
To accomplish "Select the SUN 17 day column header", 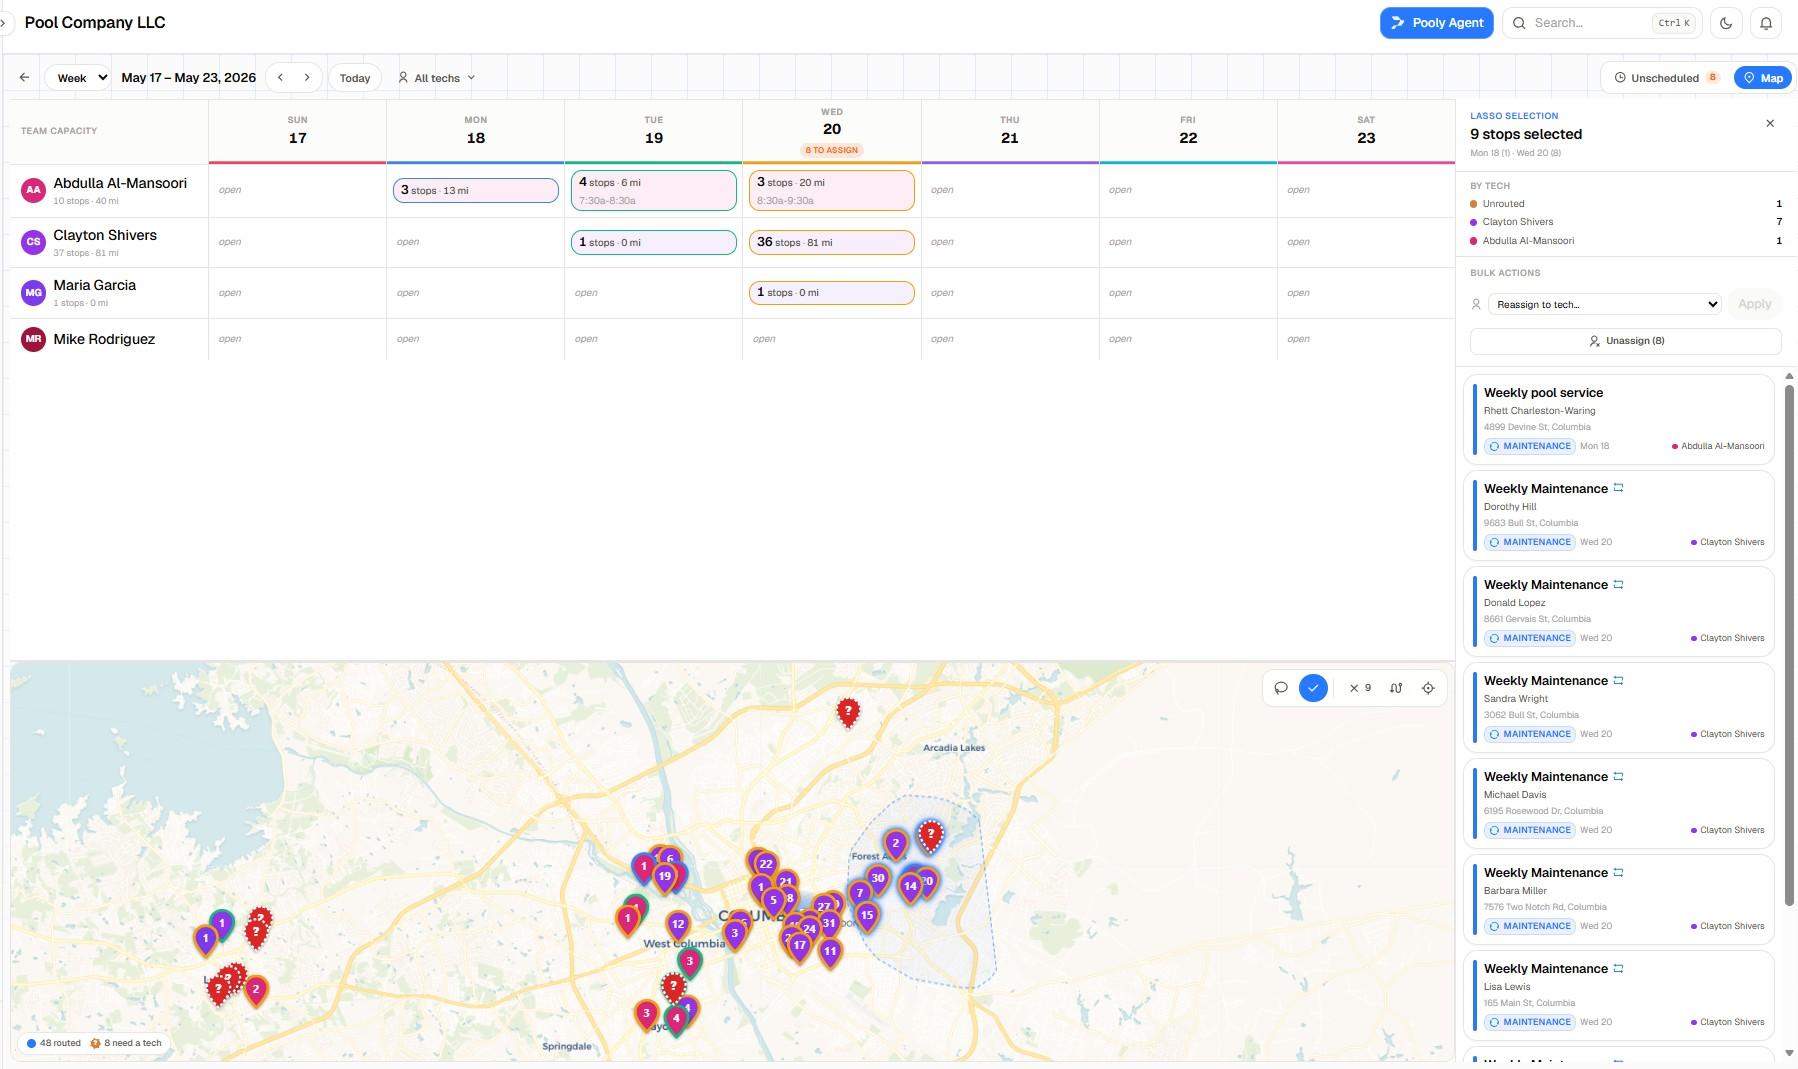I will click(x=297, y=131).
